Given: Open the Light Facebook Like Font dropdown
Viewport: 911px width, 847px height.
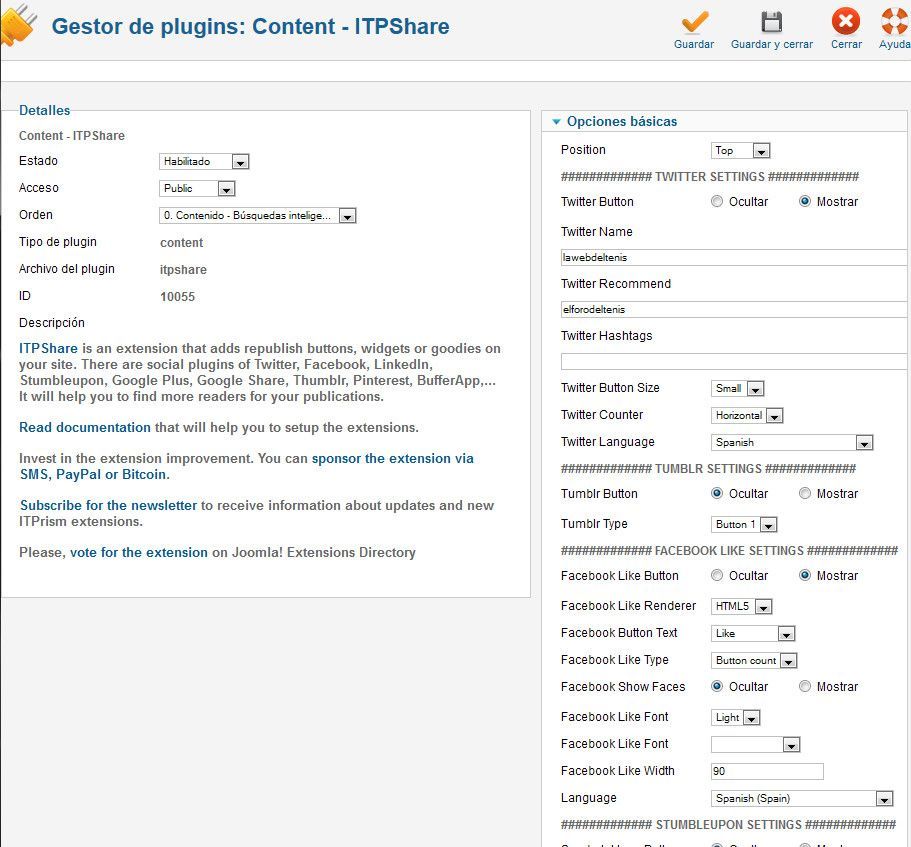Looking at the screenshot, I should tap(736, 717).
